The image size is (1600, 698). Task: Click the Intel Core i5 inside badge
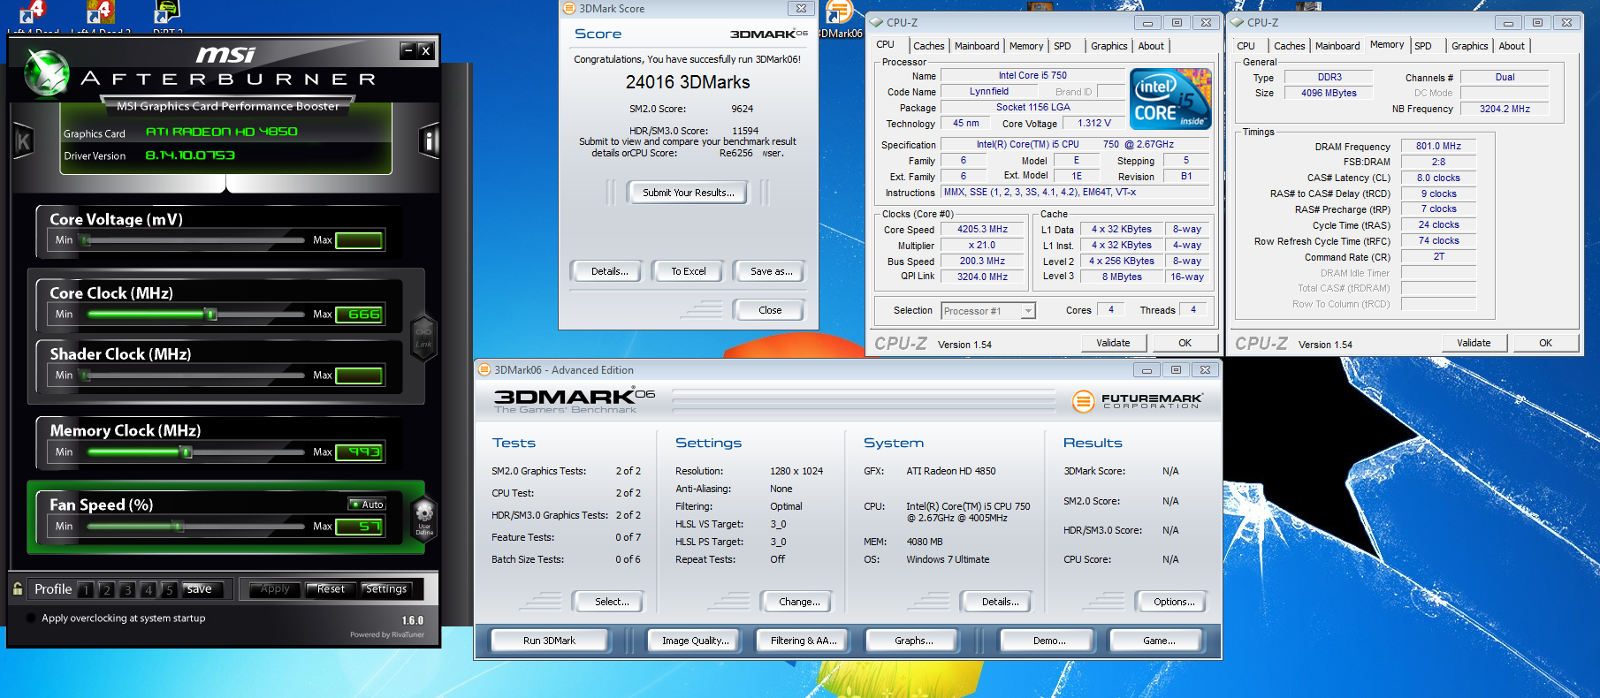(x=1170, y=99)
